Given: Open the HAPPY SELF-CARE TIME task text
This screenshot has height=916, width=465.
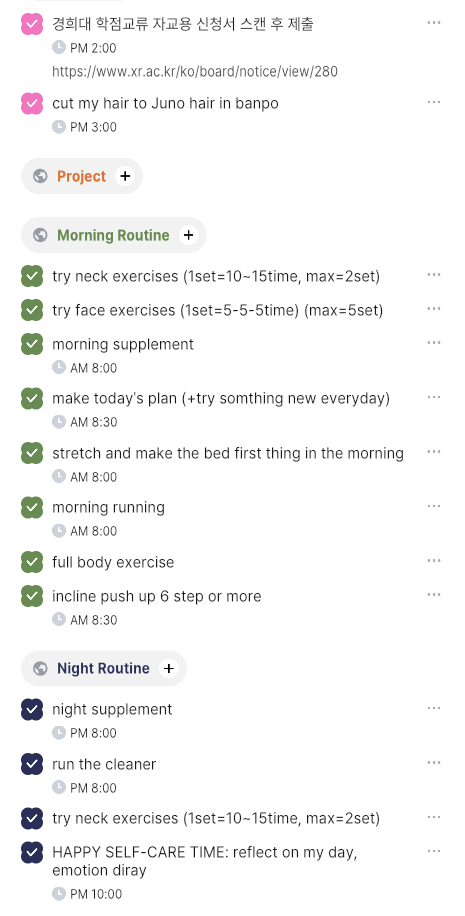Looking at the screenshot, I should (x=204, y=861).
